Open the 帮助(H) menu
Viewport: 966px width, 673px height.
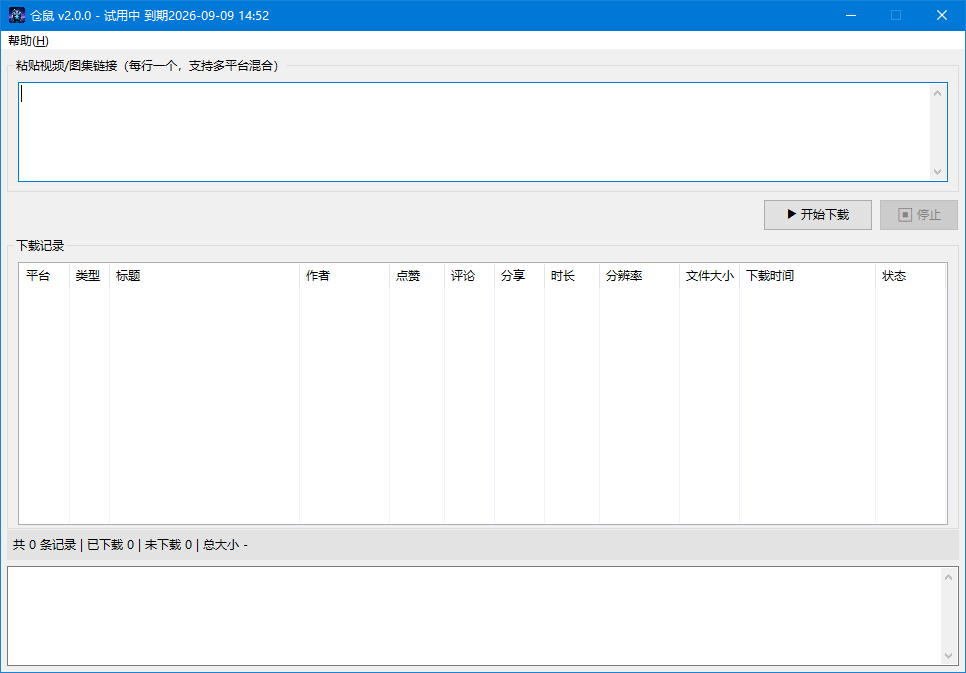(28, 41)
